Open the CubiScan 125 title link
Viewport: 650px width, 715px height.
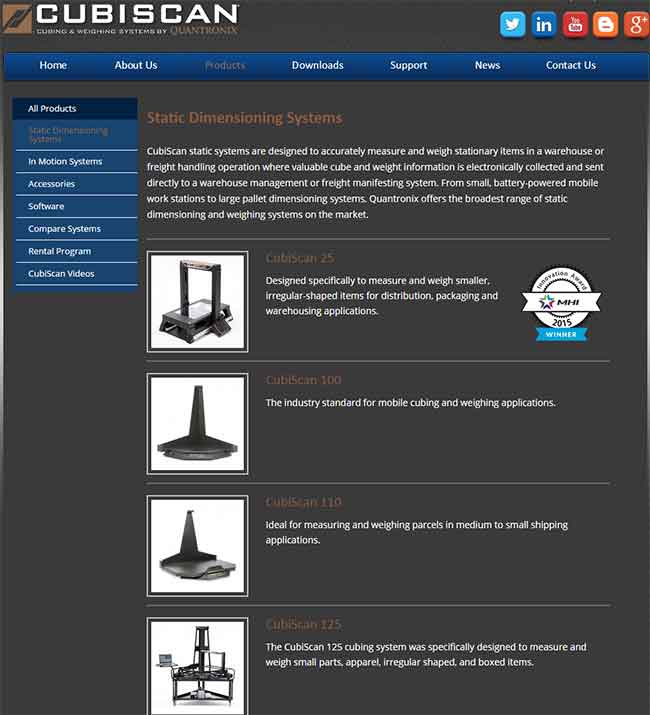(x=303, y=624)
